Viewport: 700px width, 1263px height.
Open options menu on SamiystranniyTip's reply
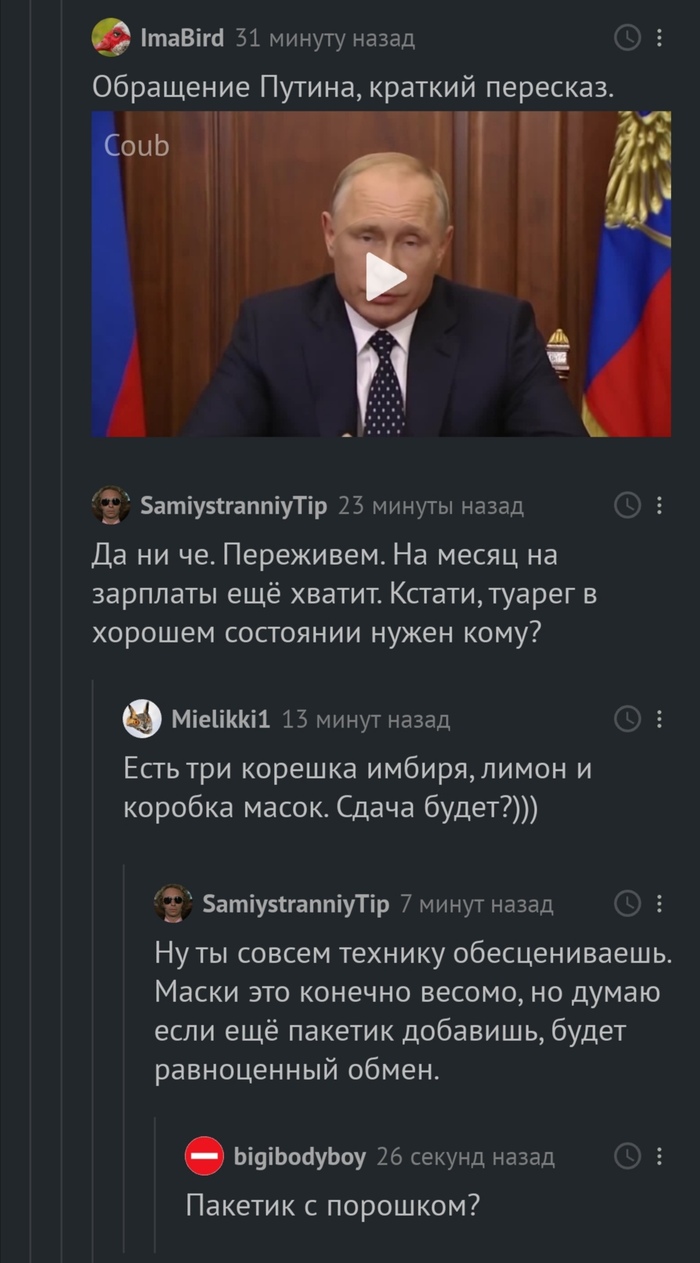658,903
